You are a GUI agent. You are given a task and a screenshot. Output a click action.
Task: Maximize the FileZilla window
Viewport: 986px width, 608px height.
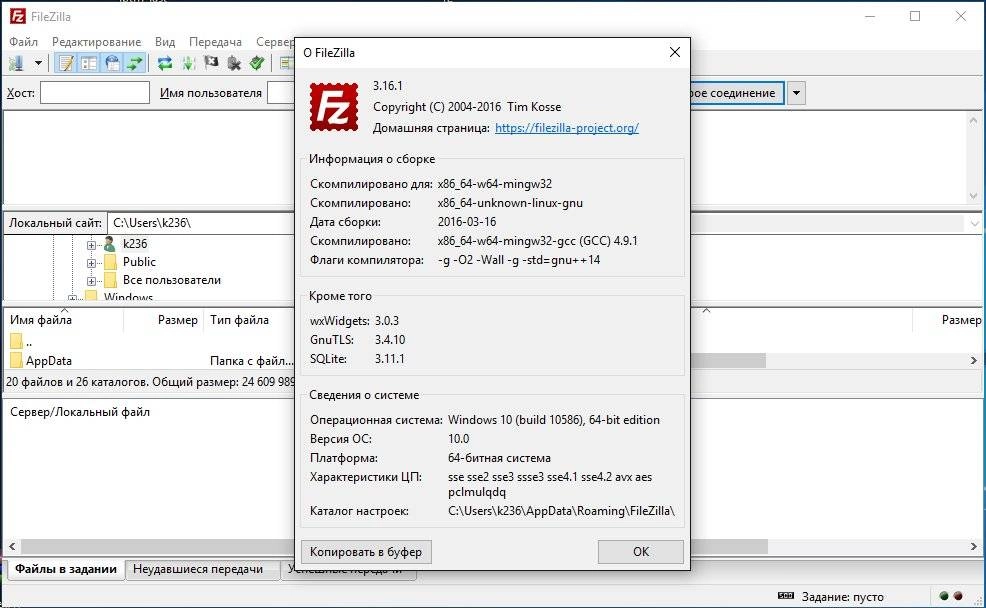(915, 16)
